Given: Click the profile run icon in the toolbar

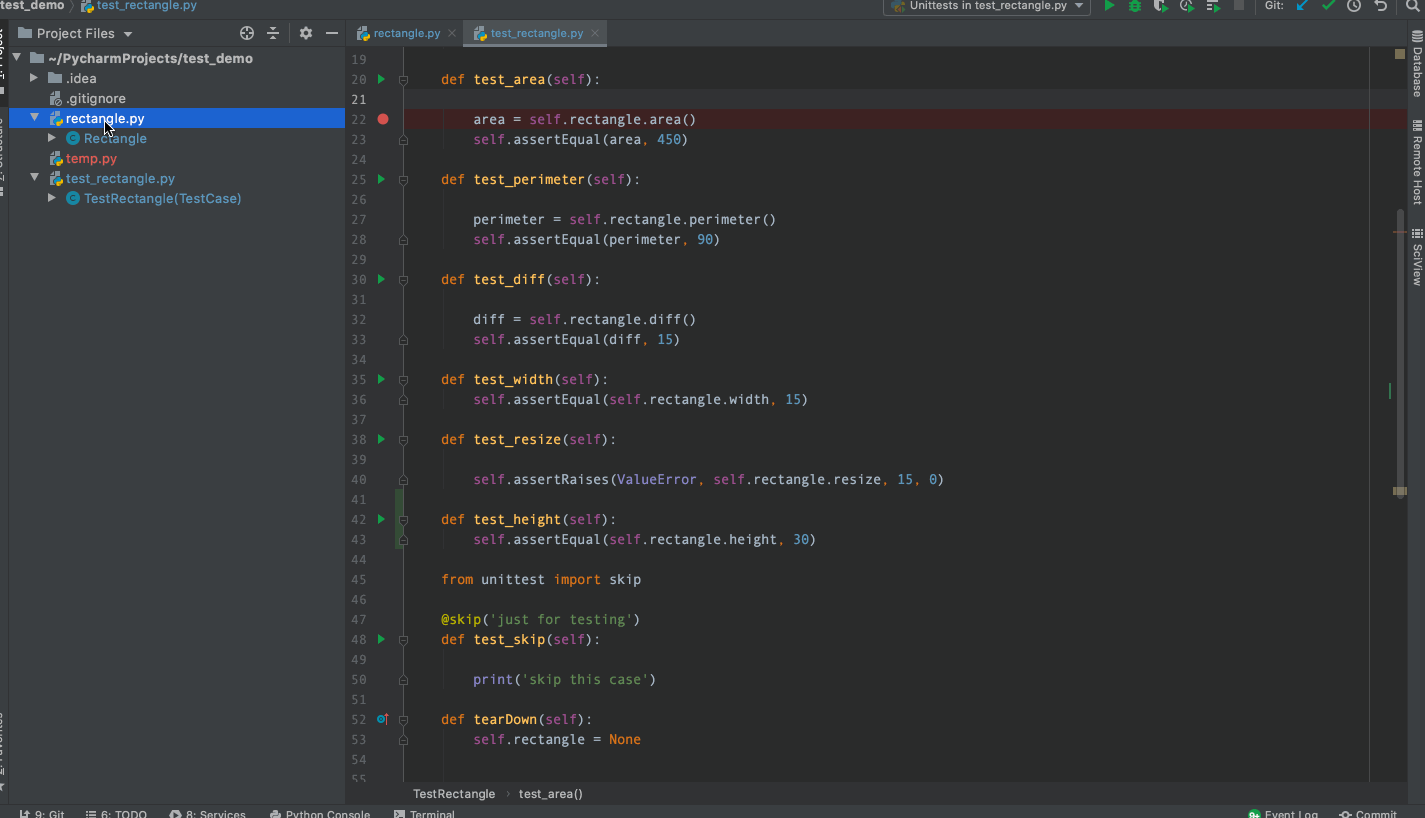Looking at the screenshot, I should point(1187,6).
